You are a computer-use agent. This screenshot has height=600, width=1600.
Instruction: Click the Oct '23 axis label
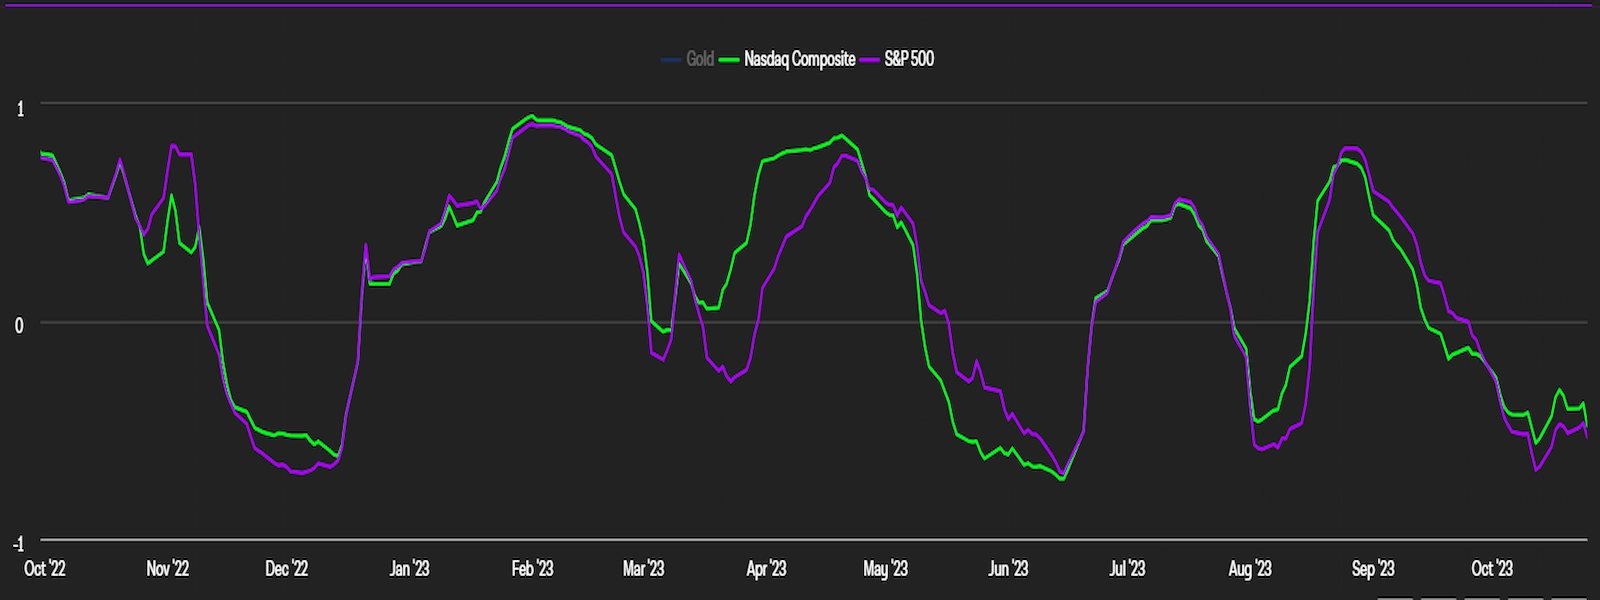click(1492, 568)
